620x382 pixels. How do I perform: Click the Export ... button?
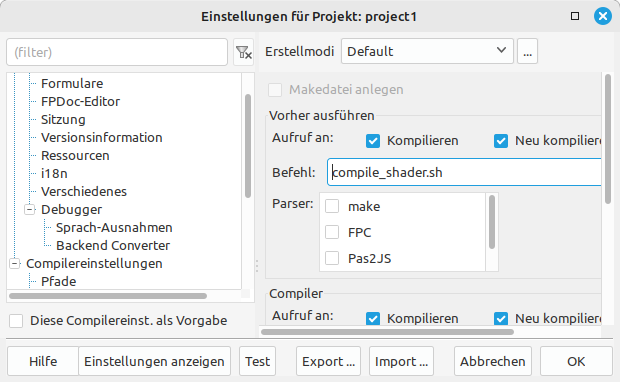pyautogui.click(x=329, y=361)
